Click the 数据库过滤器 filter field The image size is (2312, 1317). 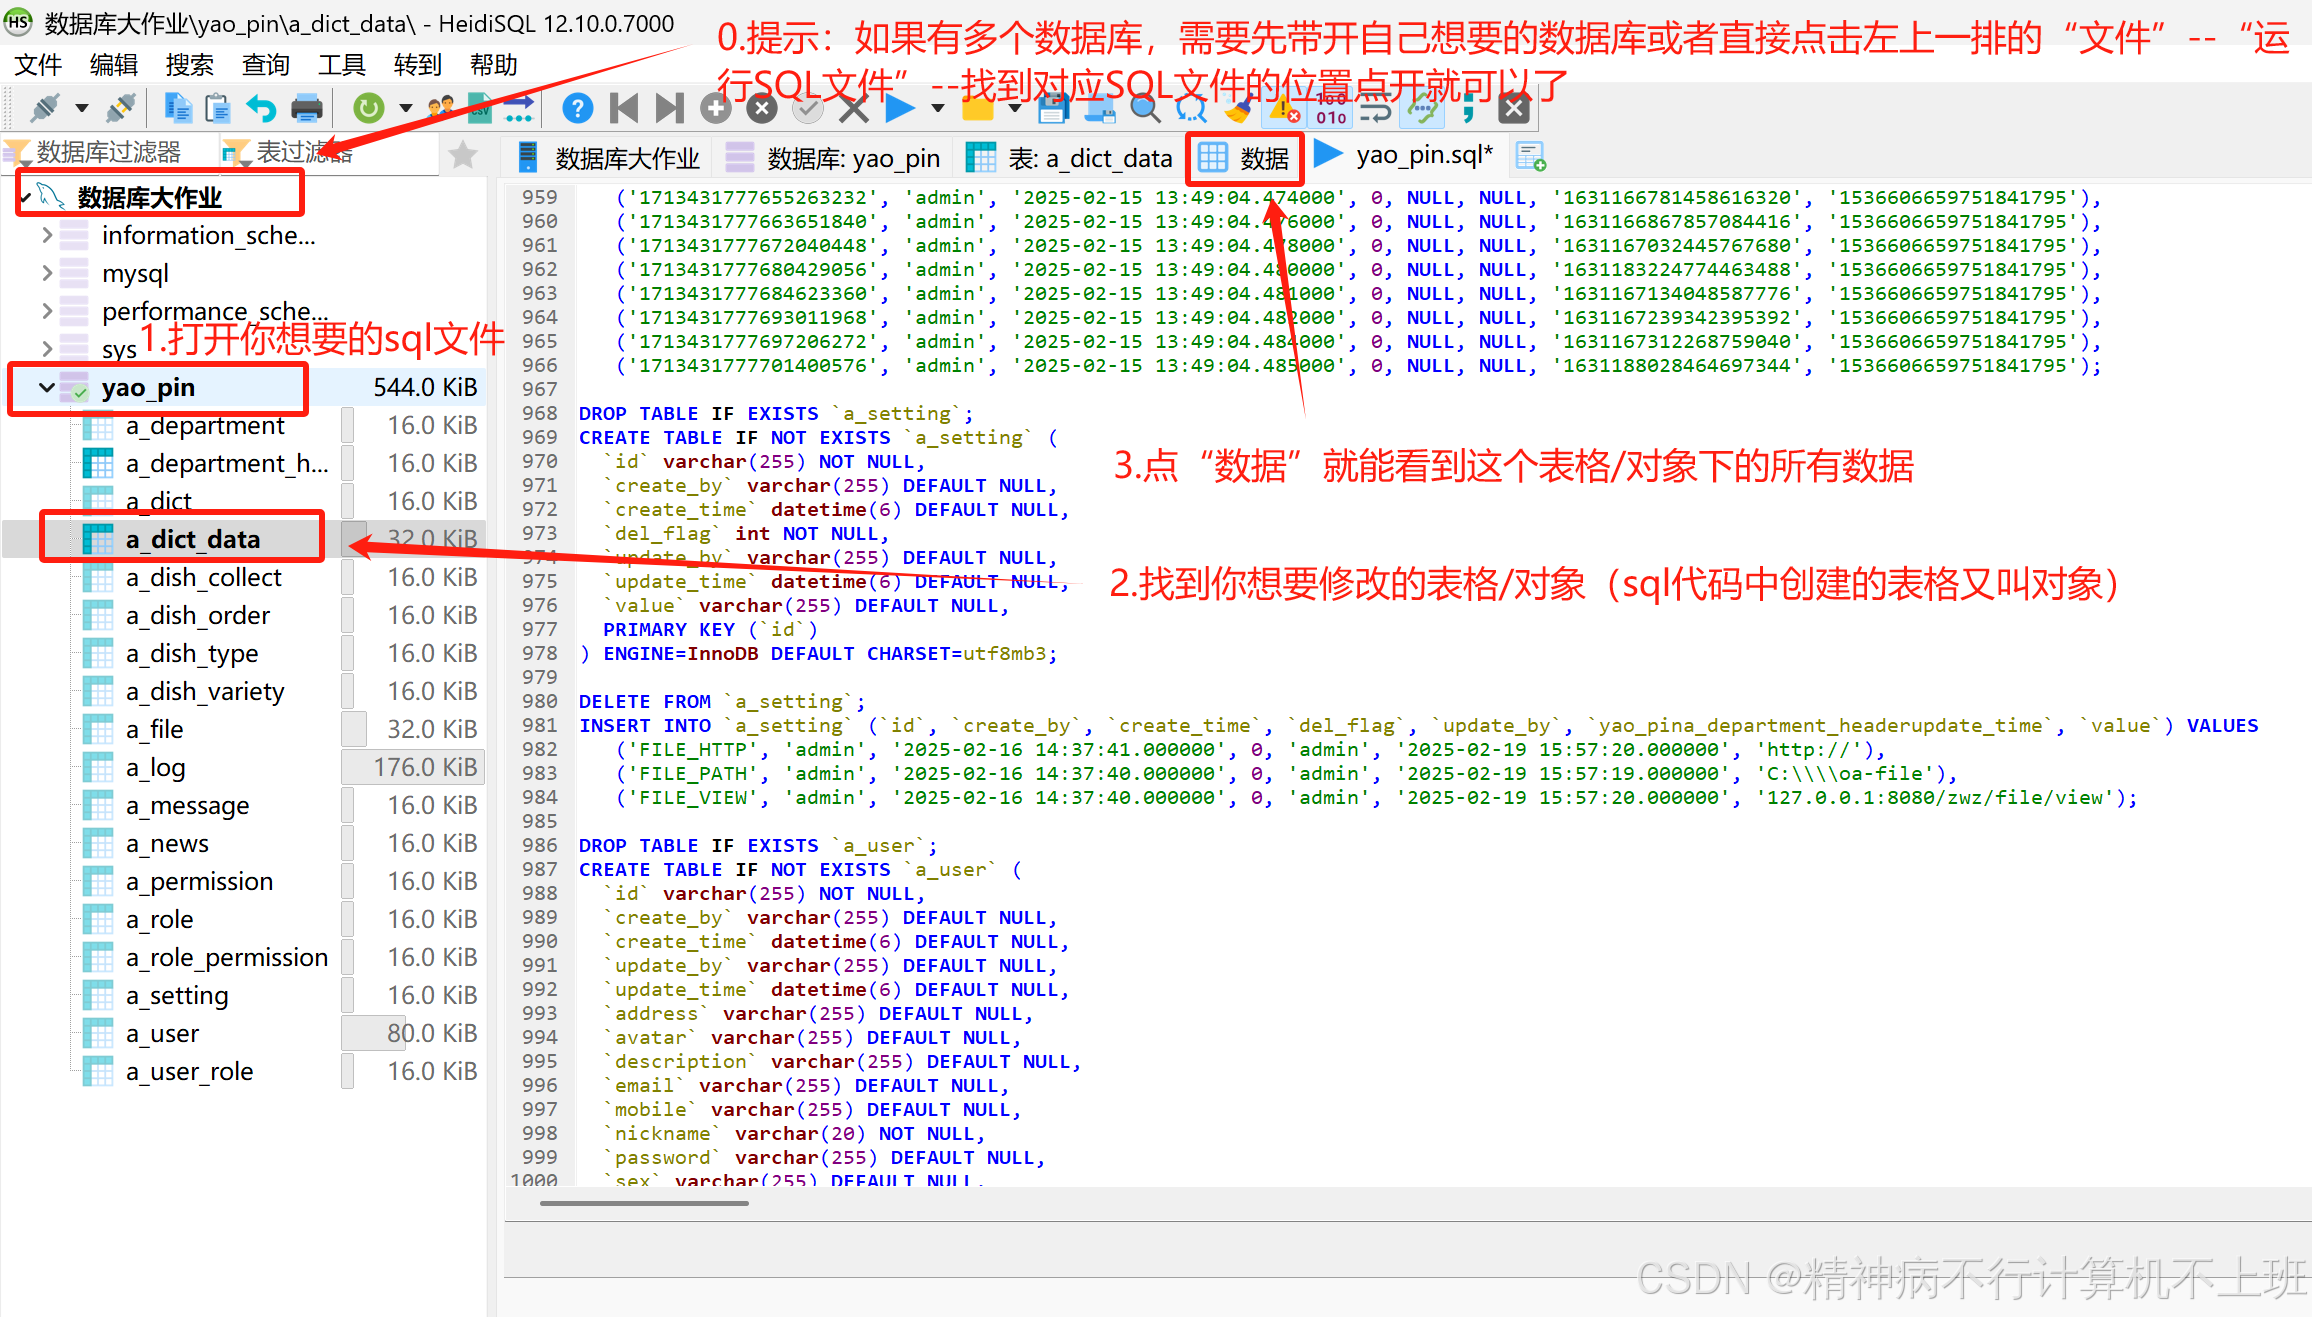coord(108,152)
